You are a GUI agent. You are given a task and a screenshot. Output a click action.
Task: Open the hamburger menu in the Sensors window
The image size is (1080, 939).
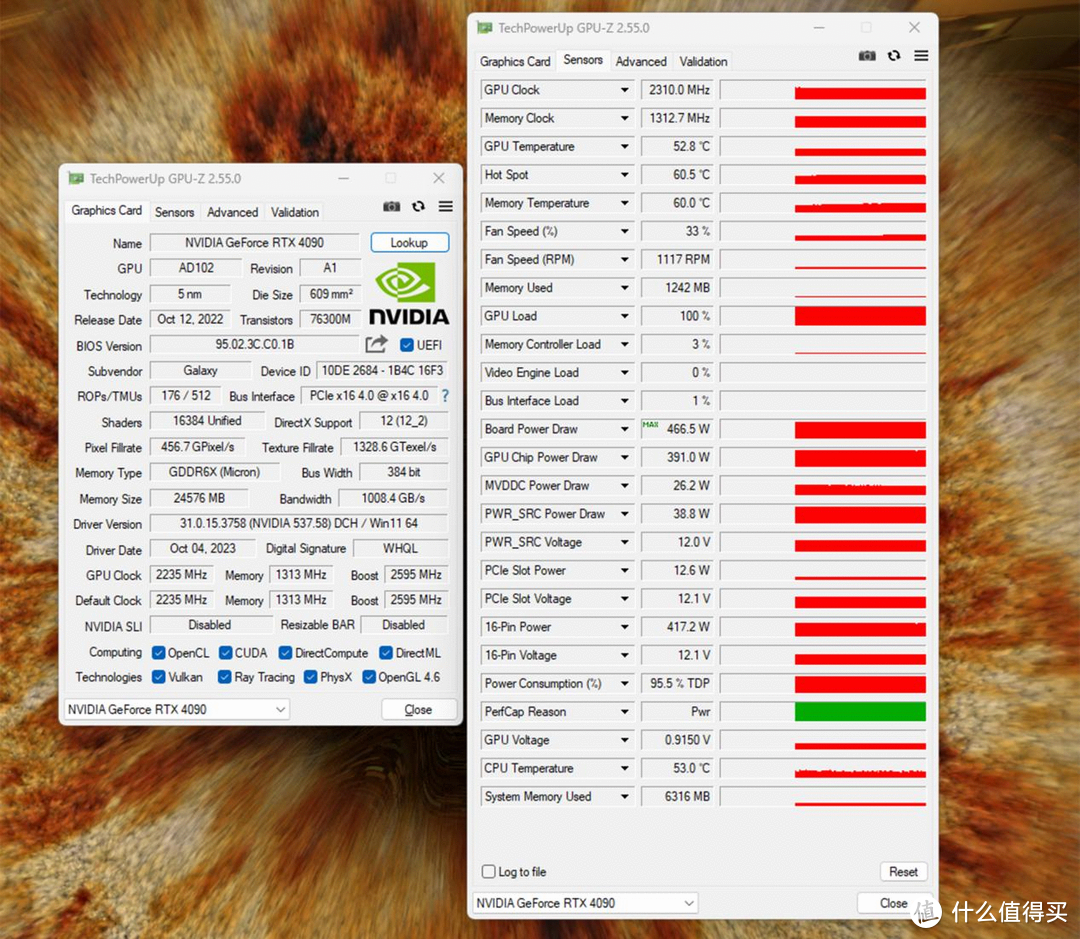921,56
